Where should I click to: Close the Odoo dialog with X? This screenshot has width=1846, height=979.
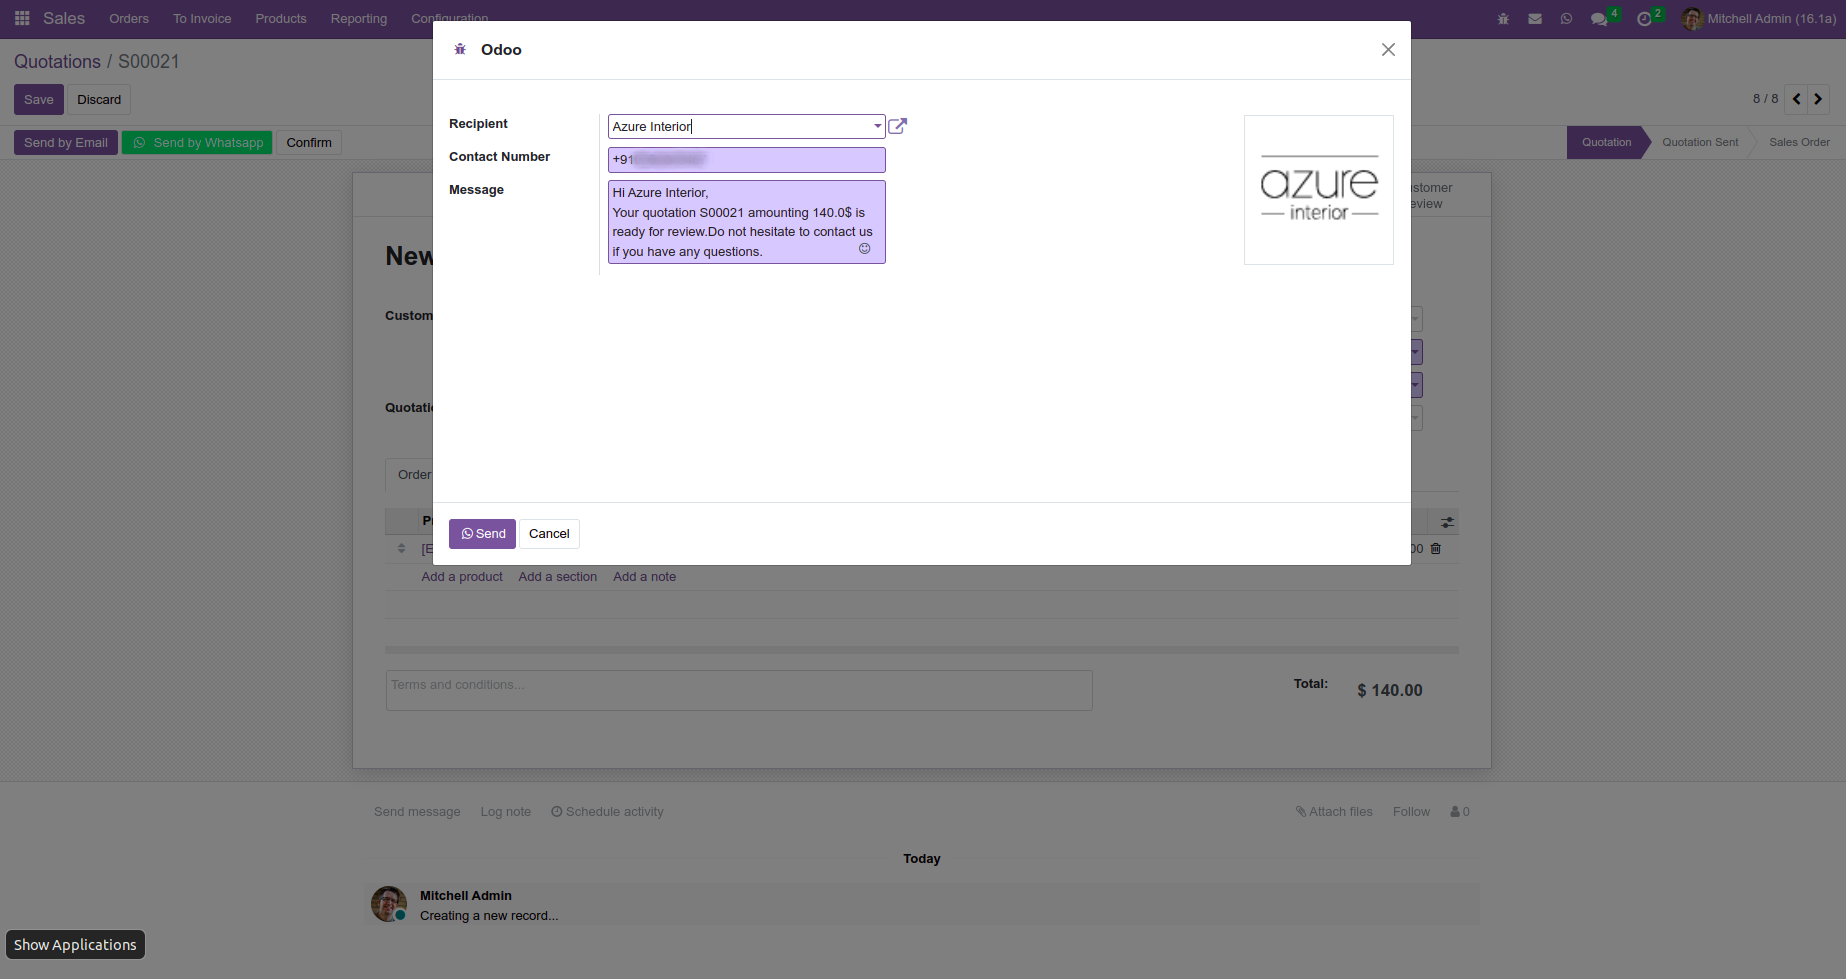[x=1388, y=49]
